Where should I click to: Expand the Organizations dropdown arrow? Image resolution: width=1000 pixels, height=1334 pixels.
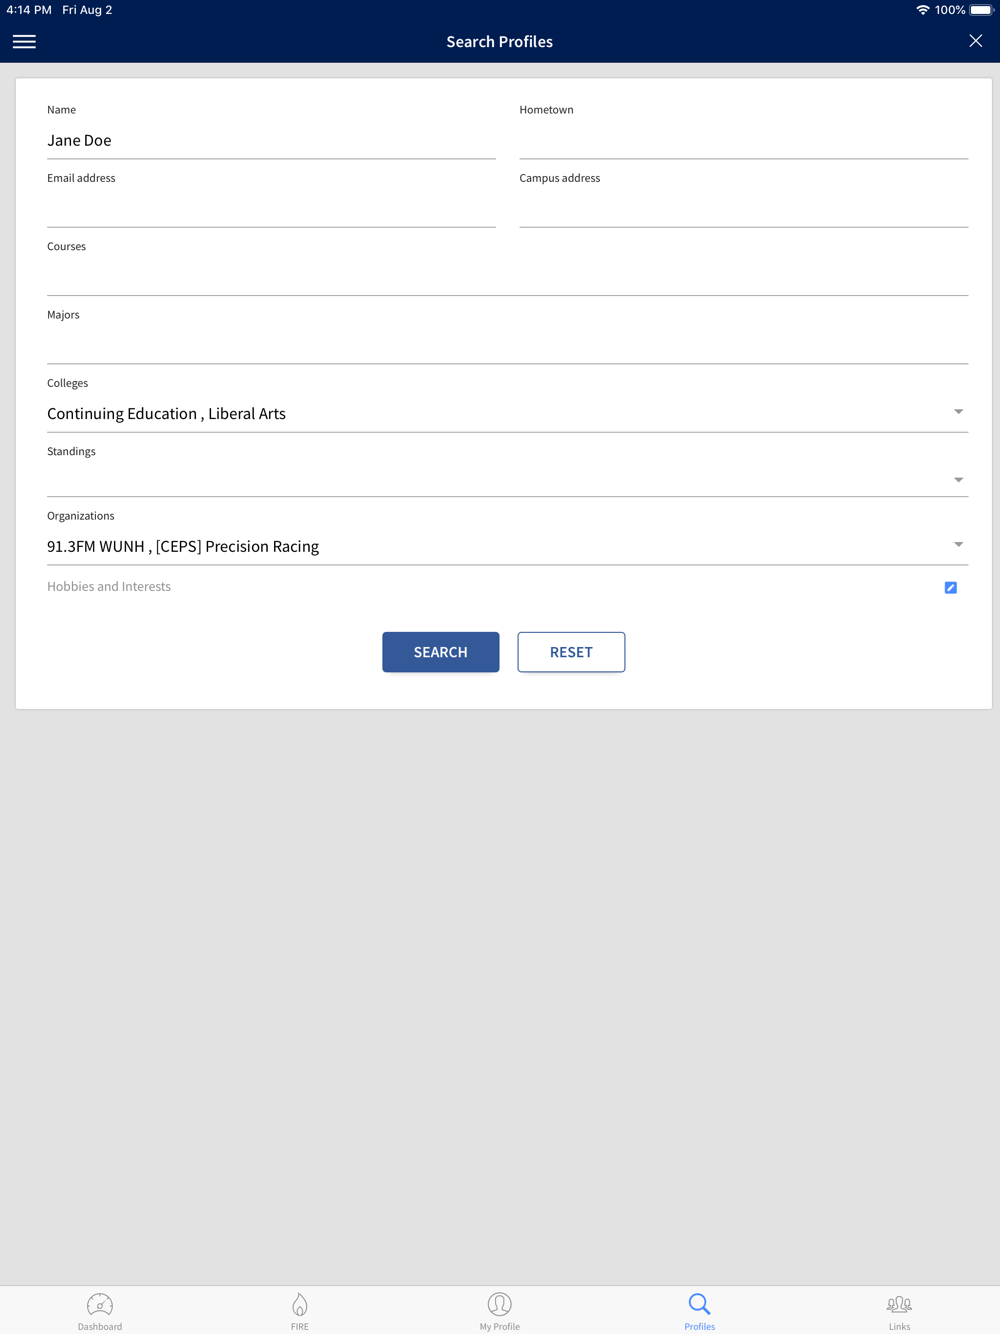click(x=958, y=545)
